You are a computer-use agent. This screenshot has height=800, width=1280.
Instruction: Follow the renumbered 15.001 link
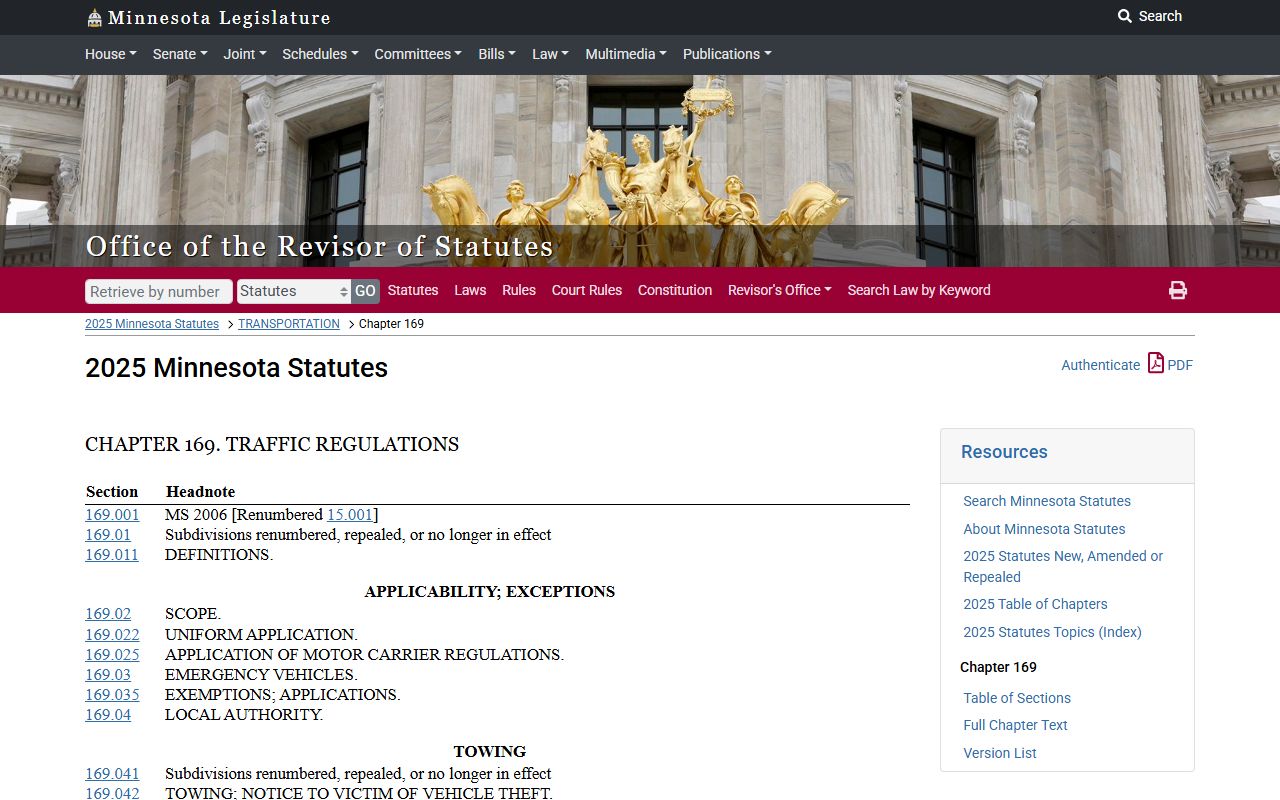coord(350,515)
